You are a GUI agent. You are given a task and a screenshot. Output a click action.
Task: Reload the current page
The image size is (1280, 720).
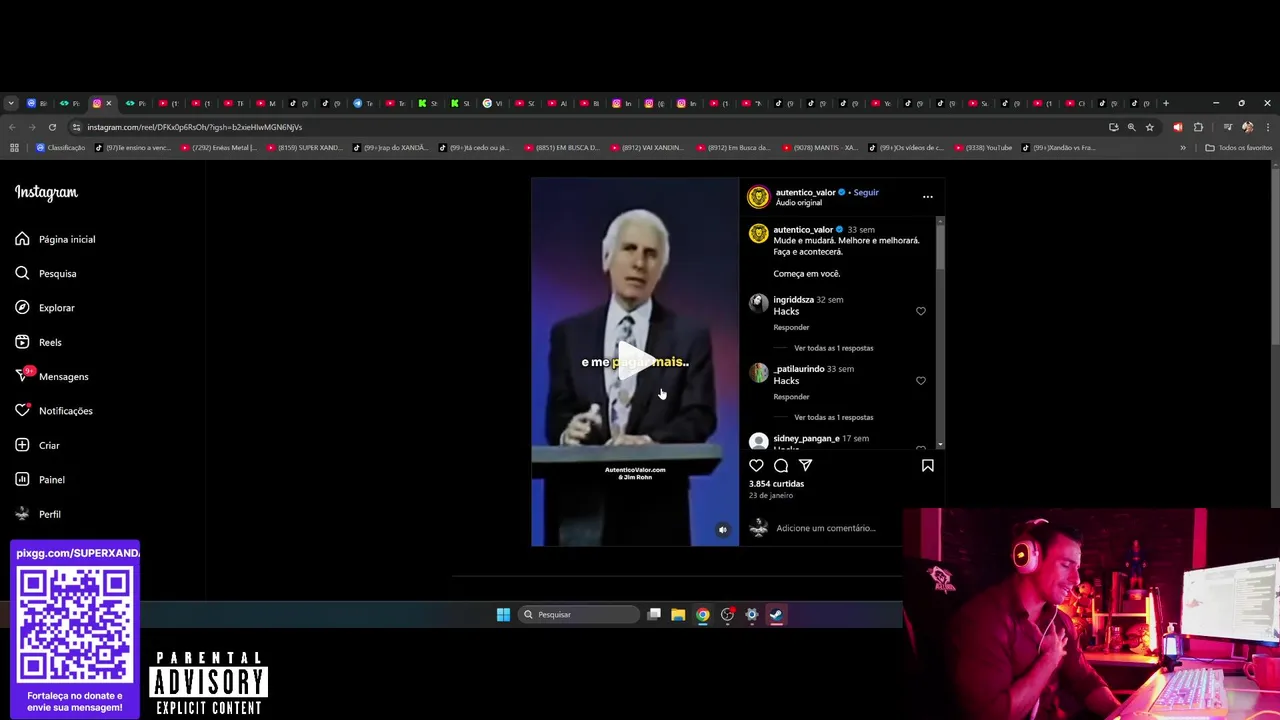[52, 127]
